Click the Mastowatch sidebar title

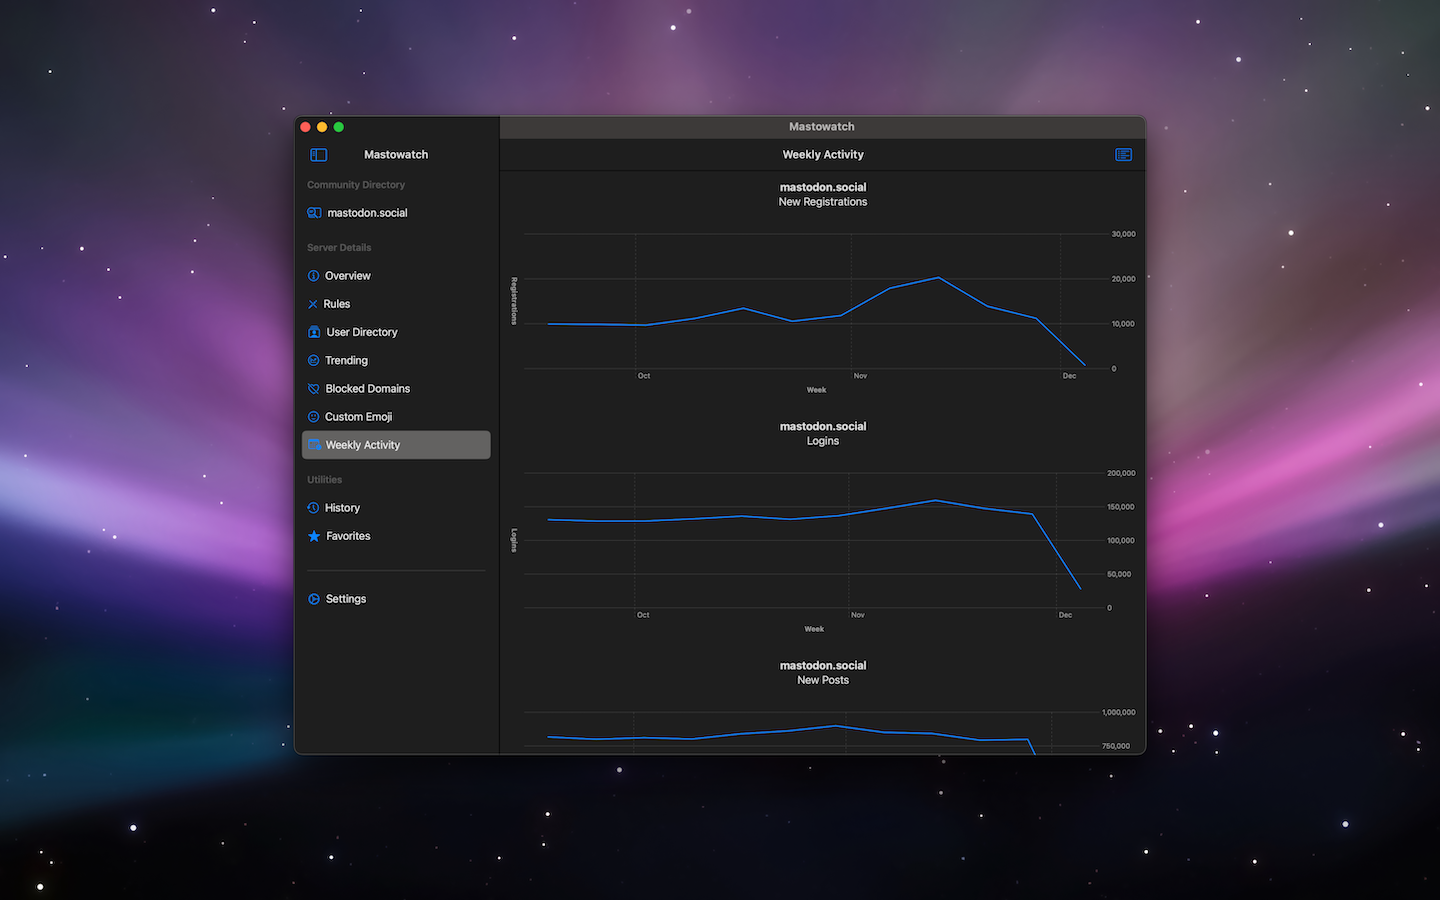[396, 155]
